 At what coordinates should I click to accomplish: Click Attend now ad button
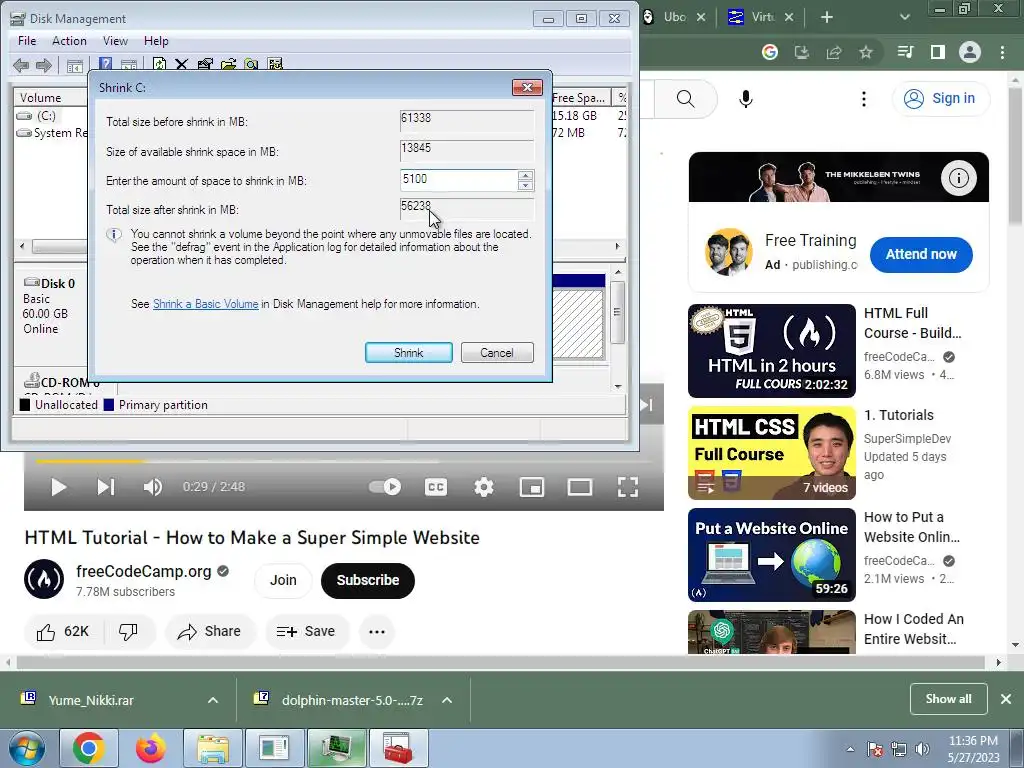pos(921,255)
